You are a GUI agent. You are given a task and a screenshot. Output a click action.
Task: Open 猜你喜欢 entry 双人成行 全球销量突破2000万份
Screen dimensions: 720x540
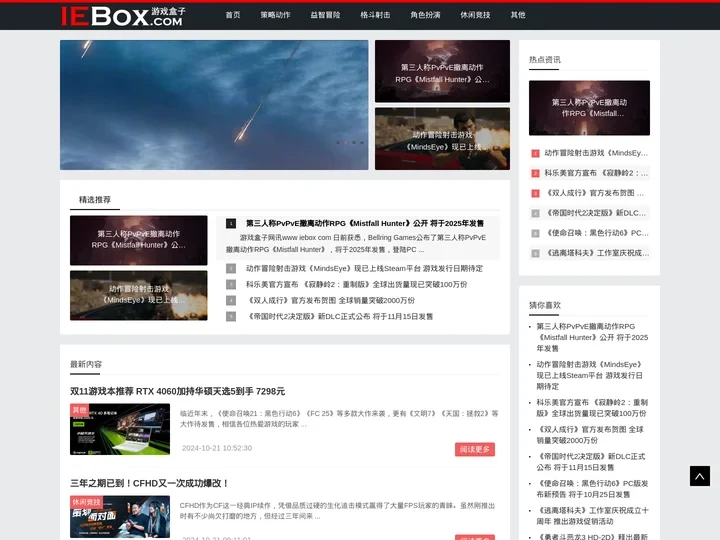tap(590, 435)
